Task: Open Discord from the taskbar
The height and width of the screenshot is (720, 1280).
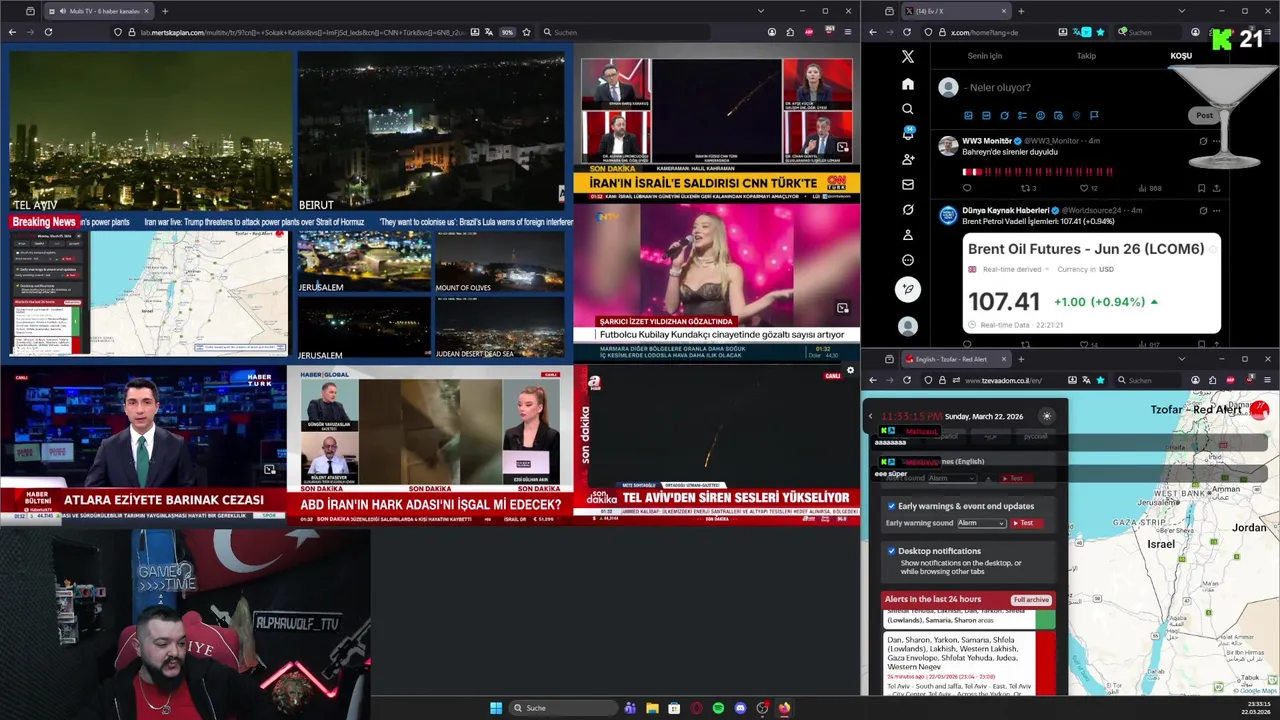Action: (x=740, y=708)
